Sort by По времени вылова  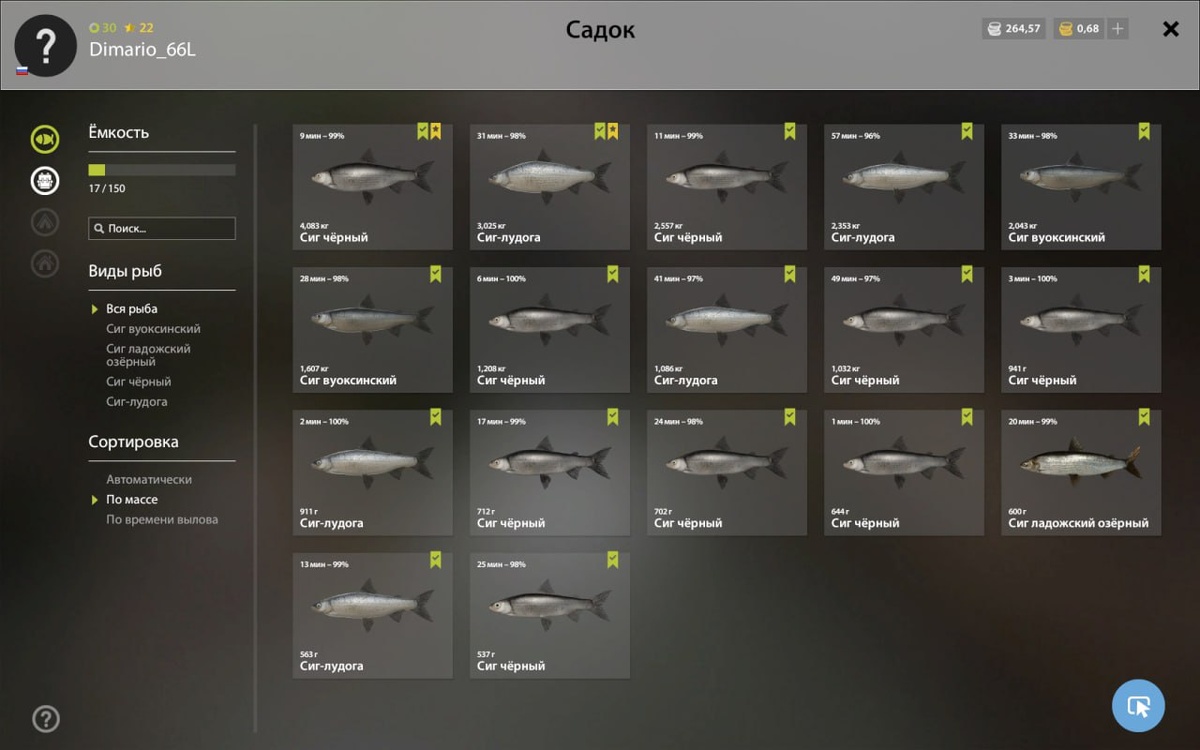click(162, 520)
